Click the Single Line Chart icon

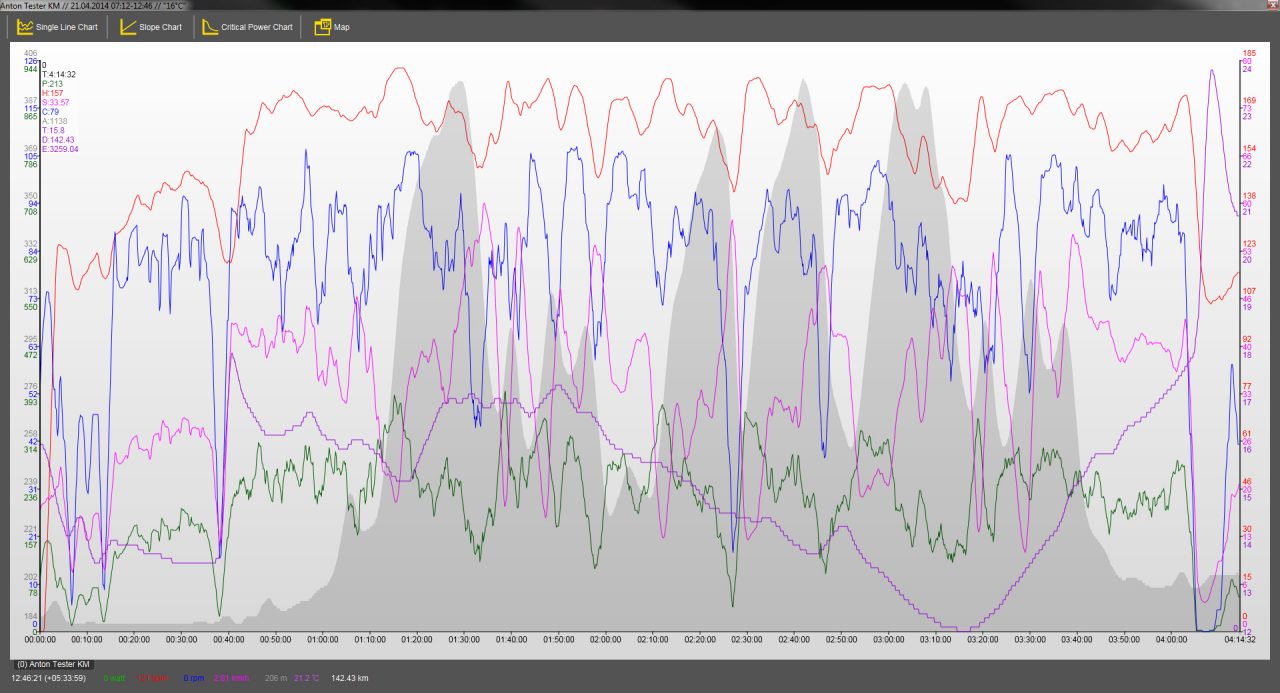click(25, 27)
